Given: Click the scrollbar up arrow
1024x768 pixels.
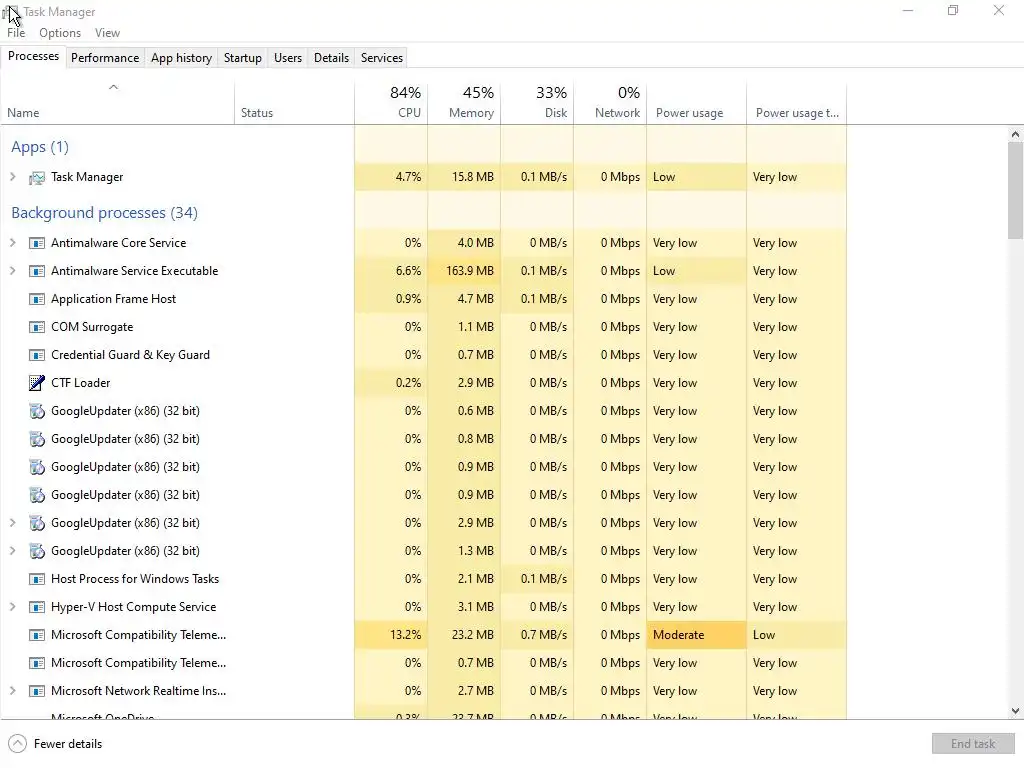Looking at the screenshot, I should 1015,135.
